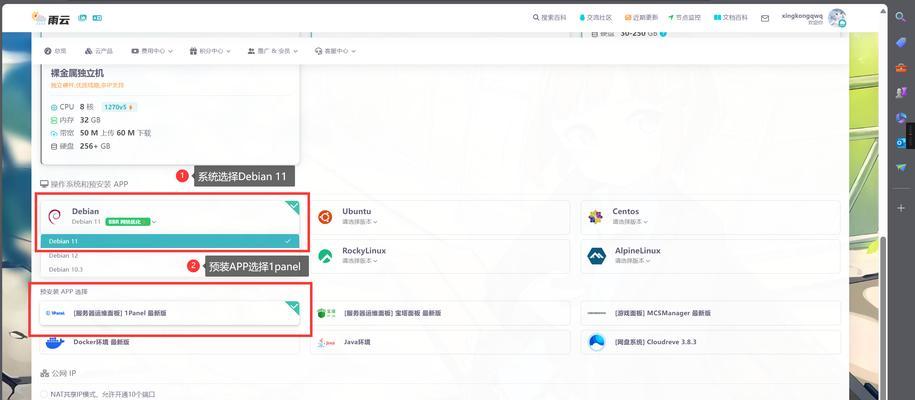915x400 pixels.
Task: Open the 近期更新 link
Action: pos(641,18)
